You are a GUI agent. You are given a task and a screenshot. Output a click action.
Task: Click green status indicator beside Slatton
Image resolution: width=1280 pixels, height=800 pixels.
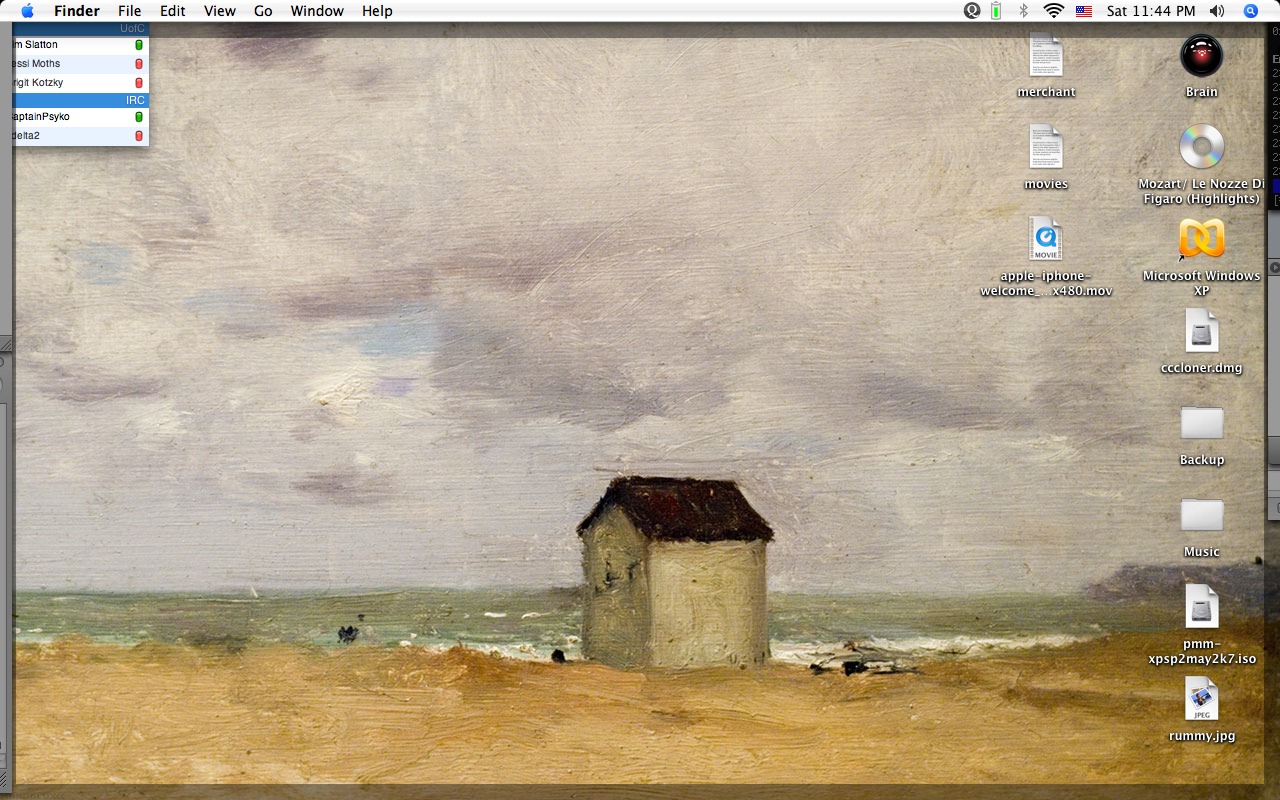point(139,45)
